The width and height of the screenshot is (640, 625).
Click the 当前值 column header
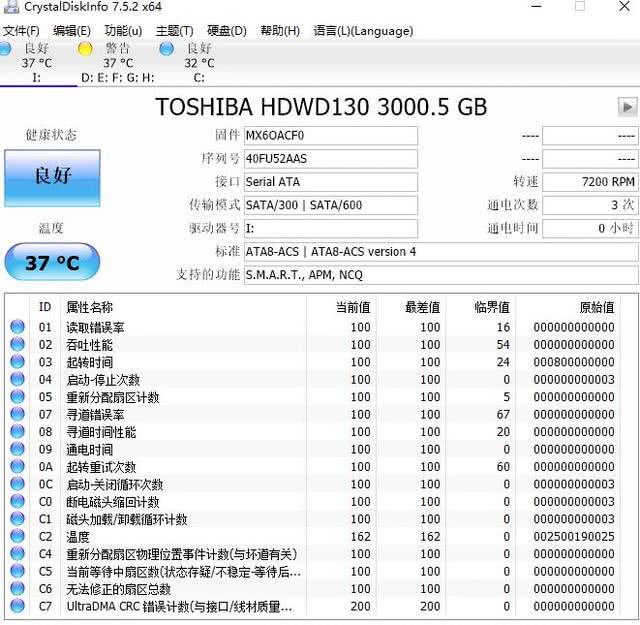353,307
